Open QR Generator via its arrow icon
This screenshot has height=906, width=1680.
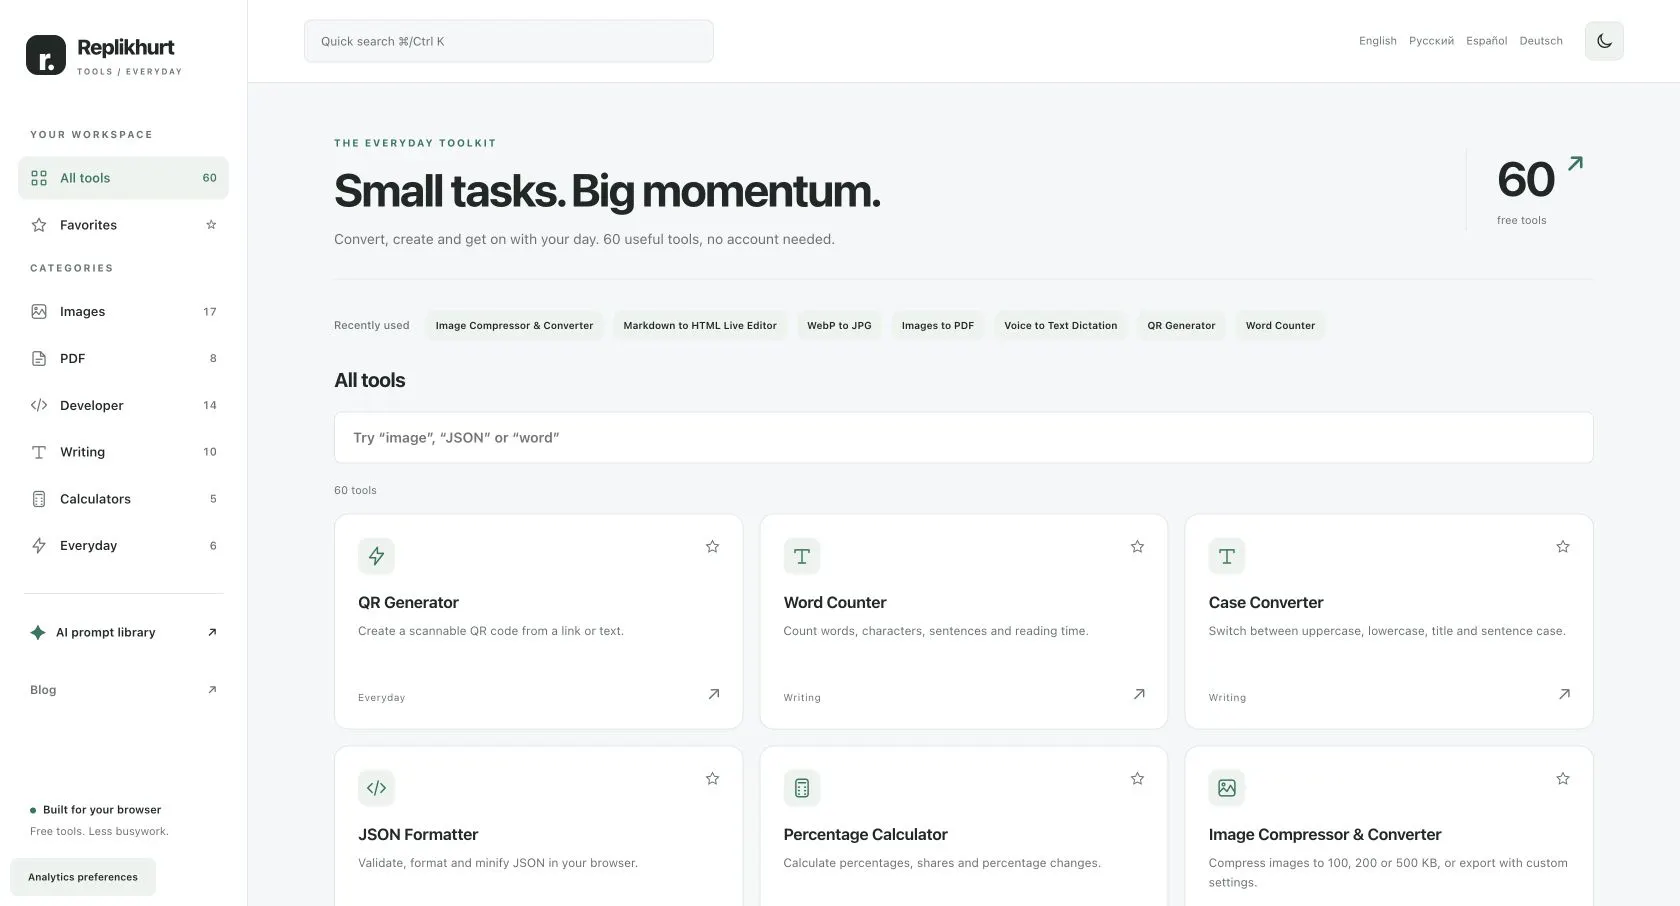[714, 694]
